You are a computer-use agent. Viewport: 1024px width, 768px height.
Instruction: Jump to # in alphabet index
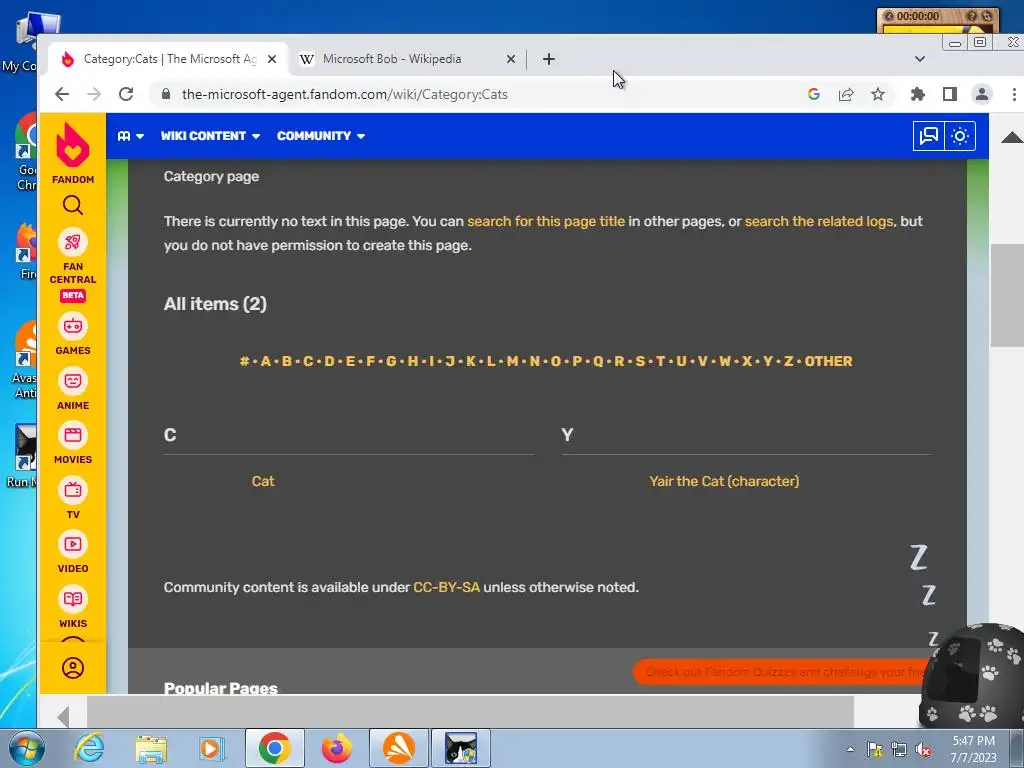click(244, 361)
